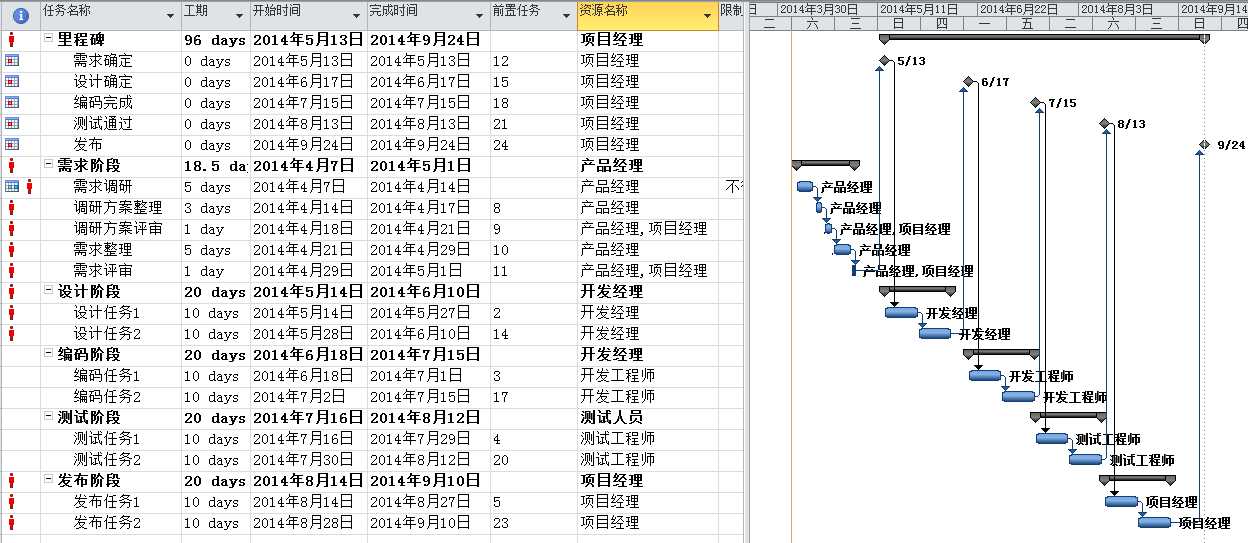
Task: Click the 设计任务2 Gantt bar
Action: pos(935,334)
